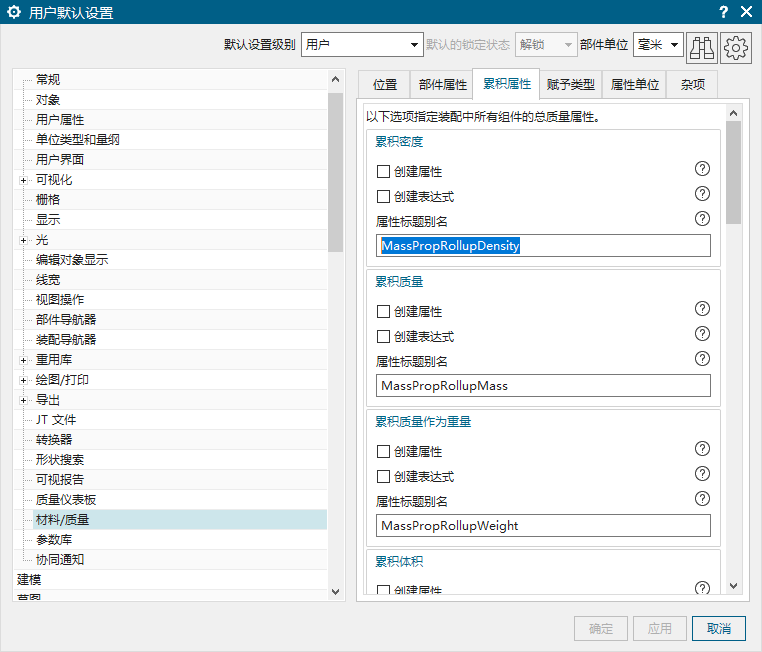Screen dimensions: 762x652
Task: Open the 默认设置级别 dropdown showing 用户
Action: pos(363,45)
